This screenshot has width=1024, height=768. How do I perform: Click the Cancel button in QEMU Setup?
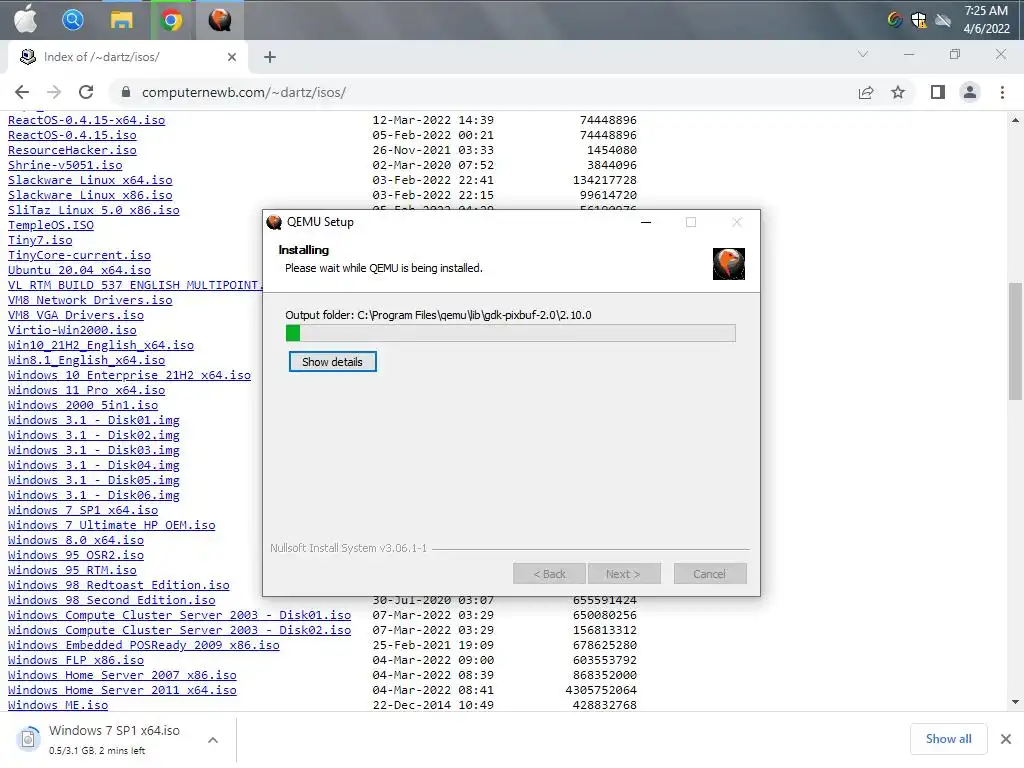coord(709,574)
